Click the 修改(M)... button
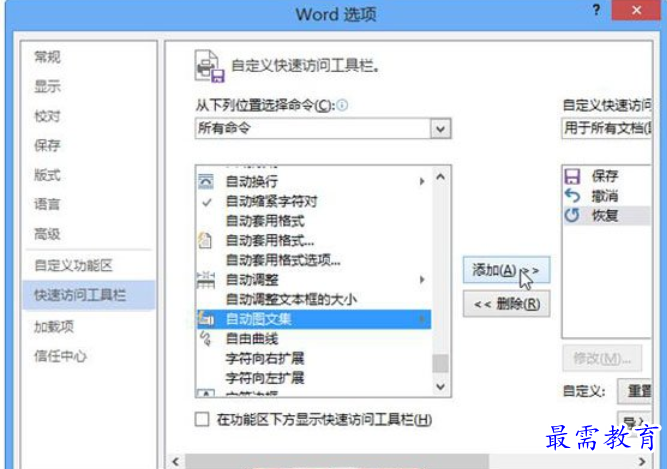 (x=602, y=358)
